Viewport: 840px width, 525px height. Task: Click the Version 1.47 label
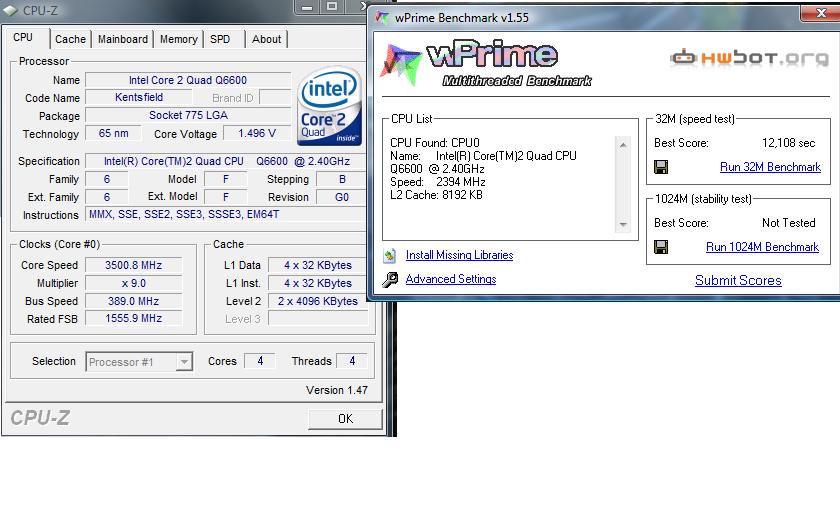336,390
